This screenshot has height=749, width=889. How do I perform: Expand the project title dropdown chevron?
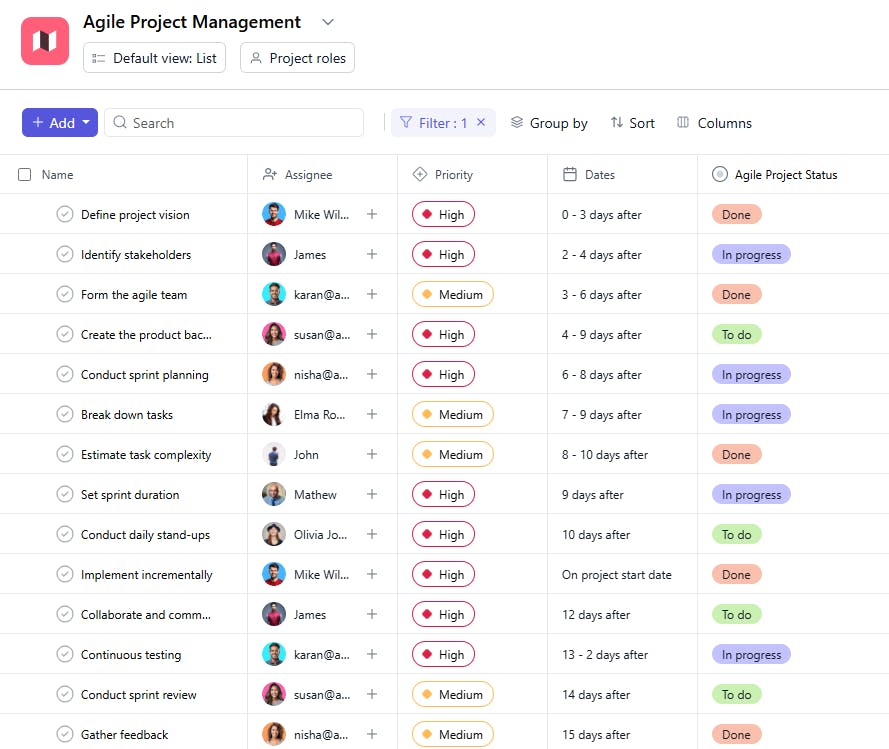(328, 22)
